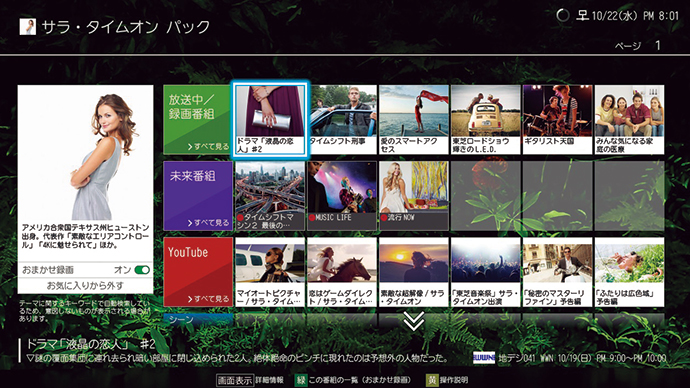Open the タイムシフト刑事 program thumbnail

click(x=342, y=120)
